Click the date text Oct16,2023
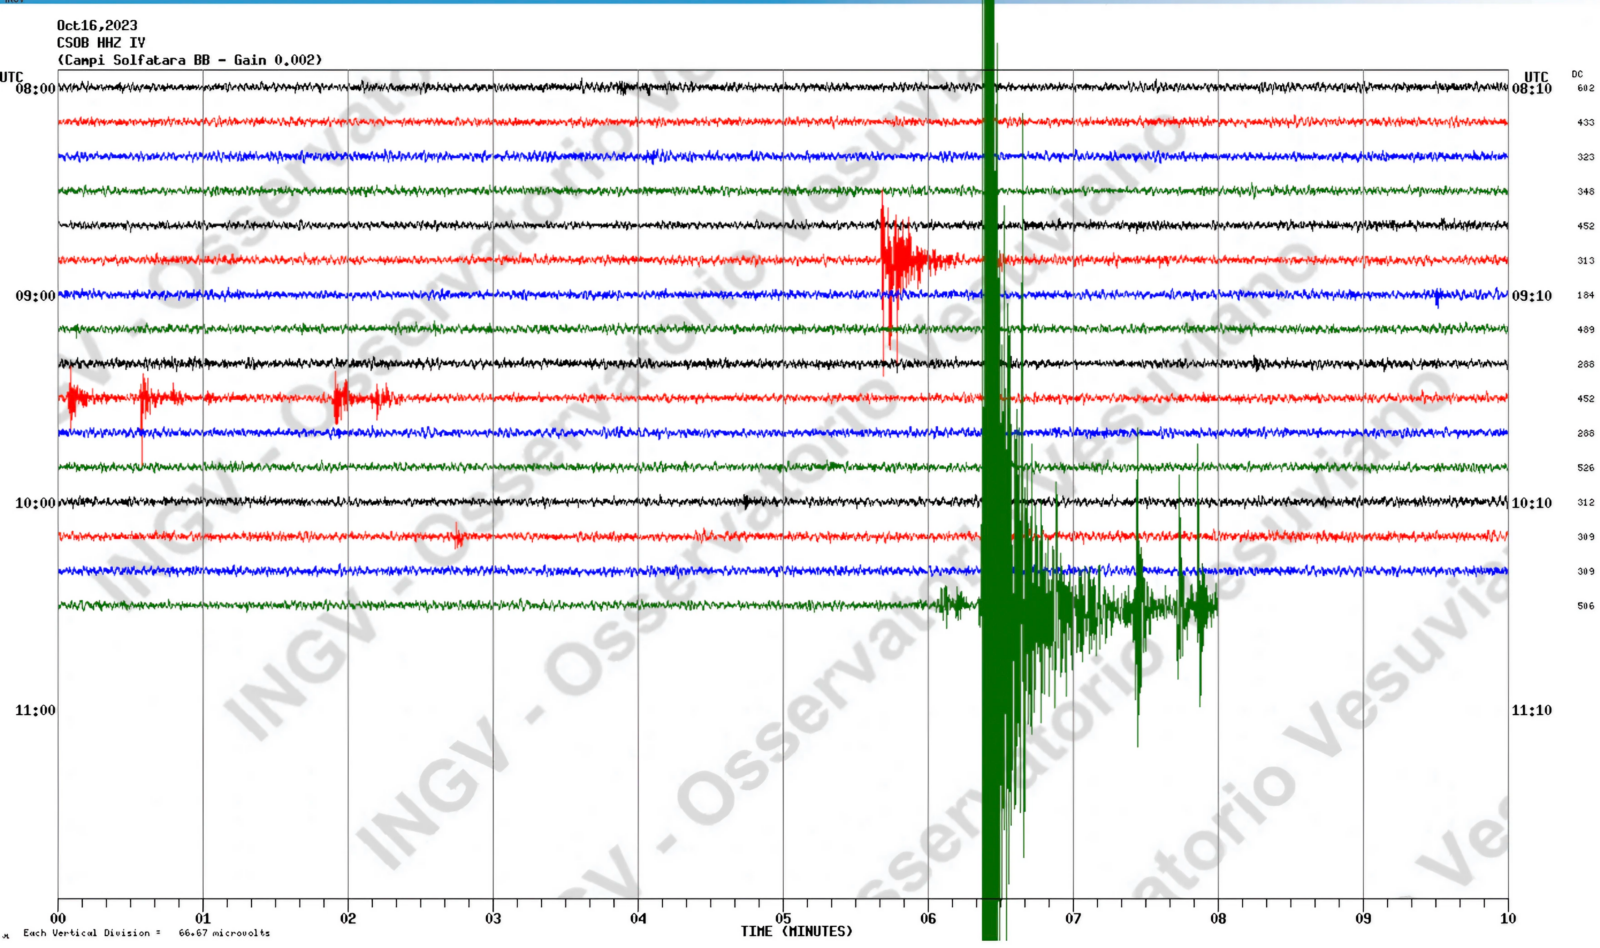This screenshot has height=948, width=1600. click(x=97, y=25)
